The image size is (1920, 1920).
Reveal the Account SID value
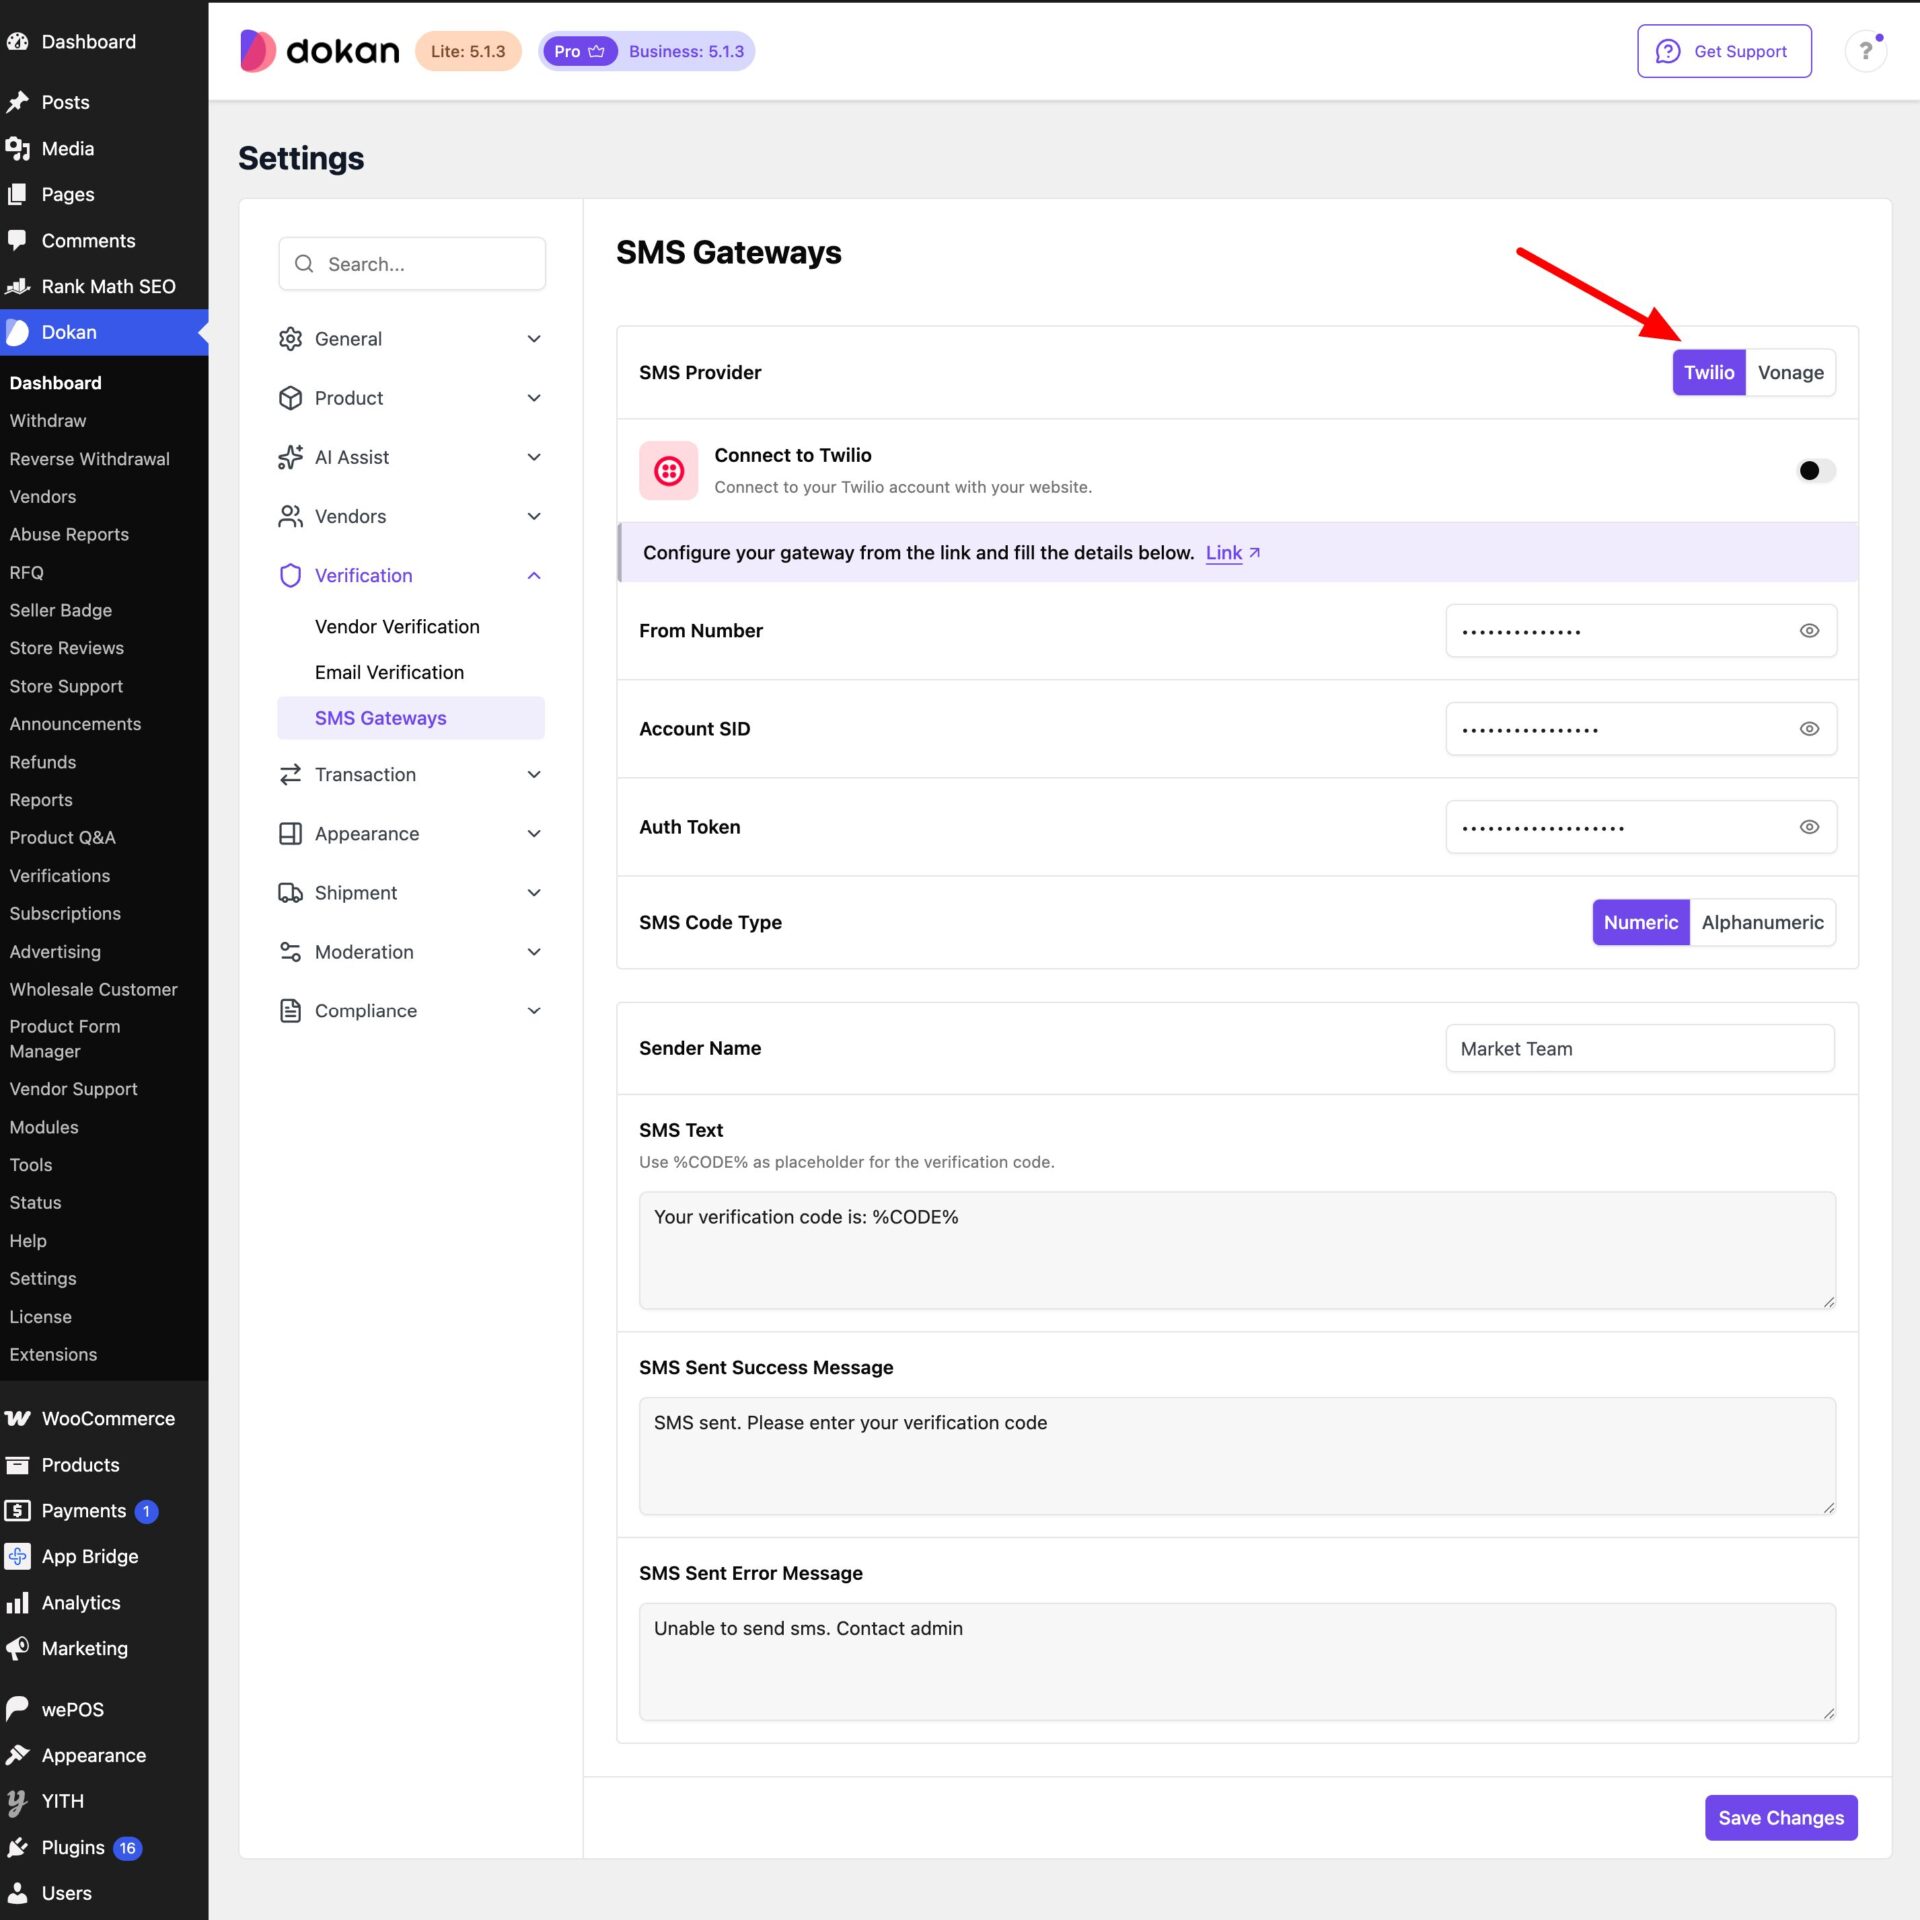(1809, 728)
